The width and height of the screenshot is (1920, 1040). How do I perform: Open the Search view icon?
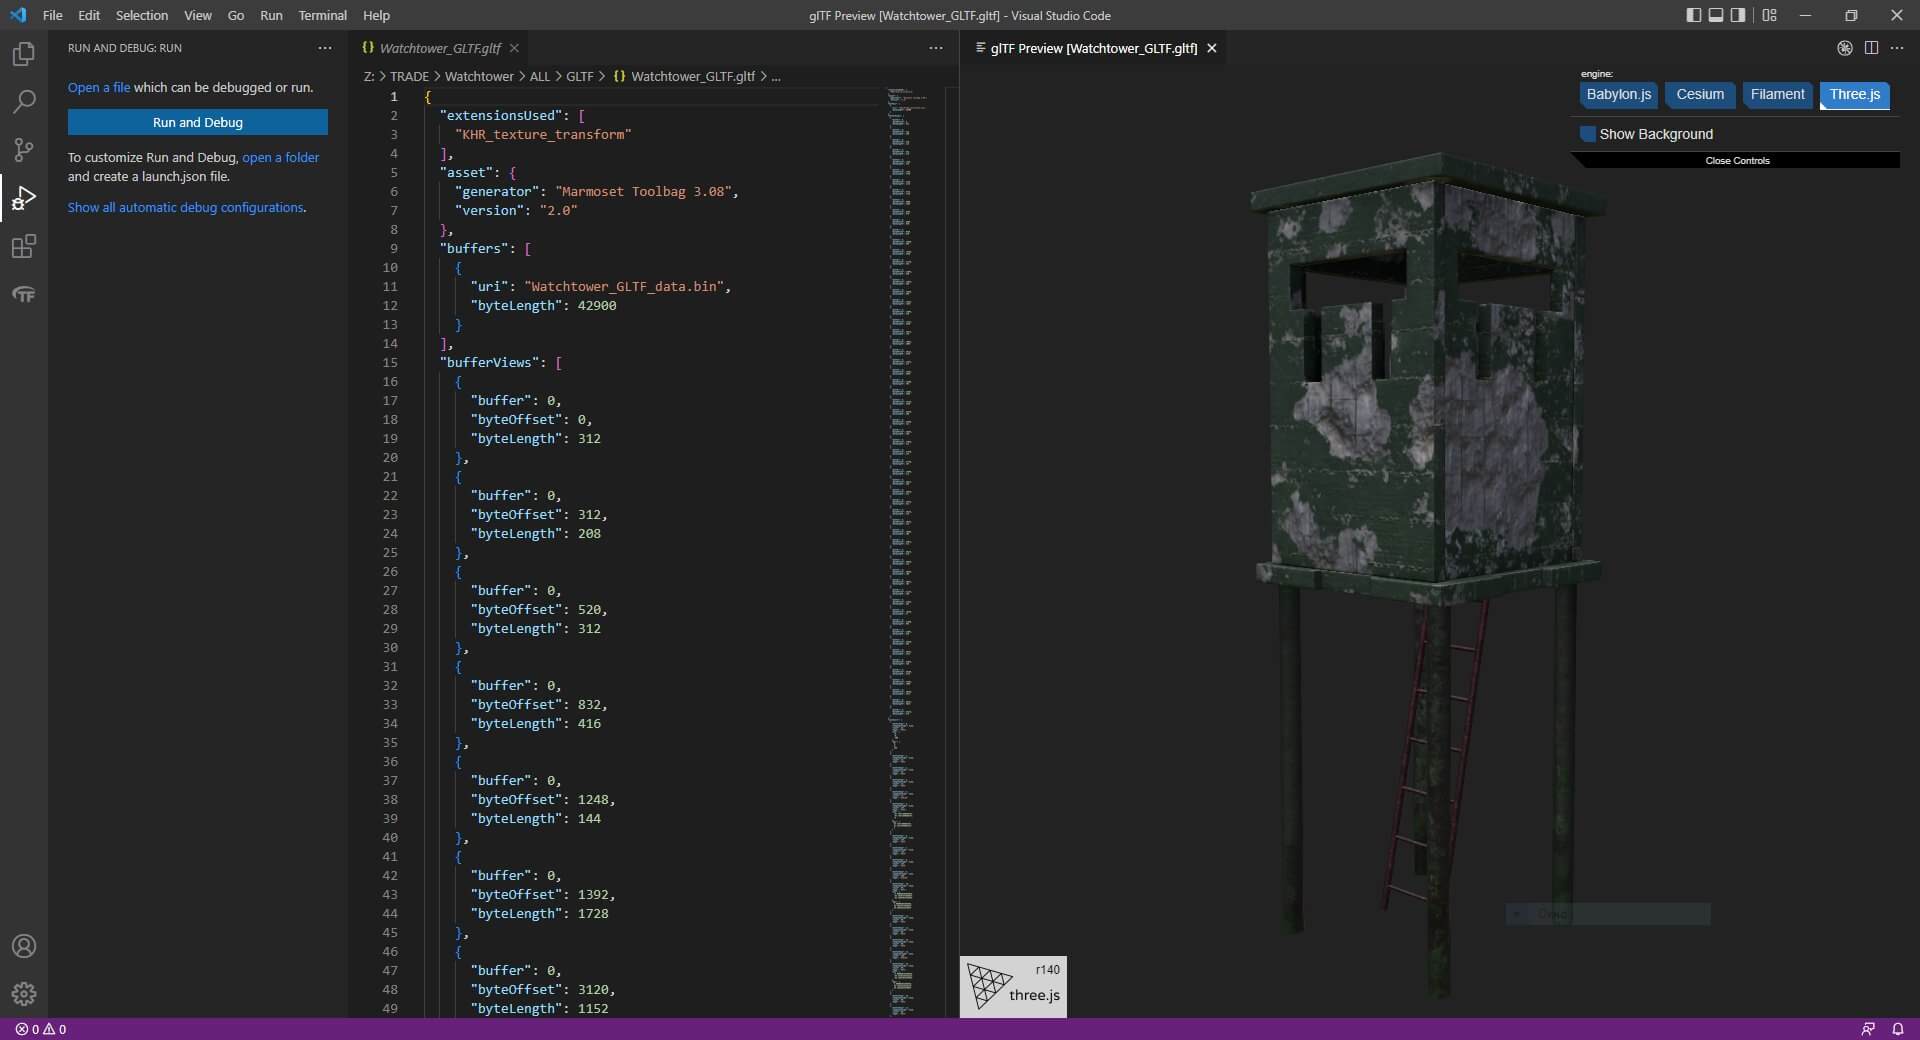pyautogui.click(x=24, y=101)
